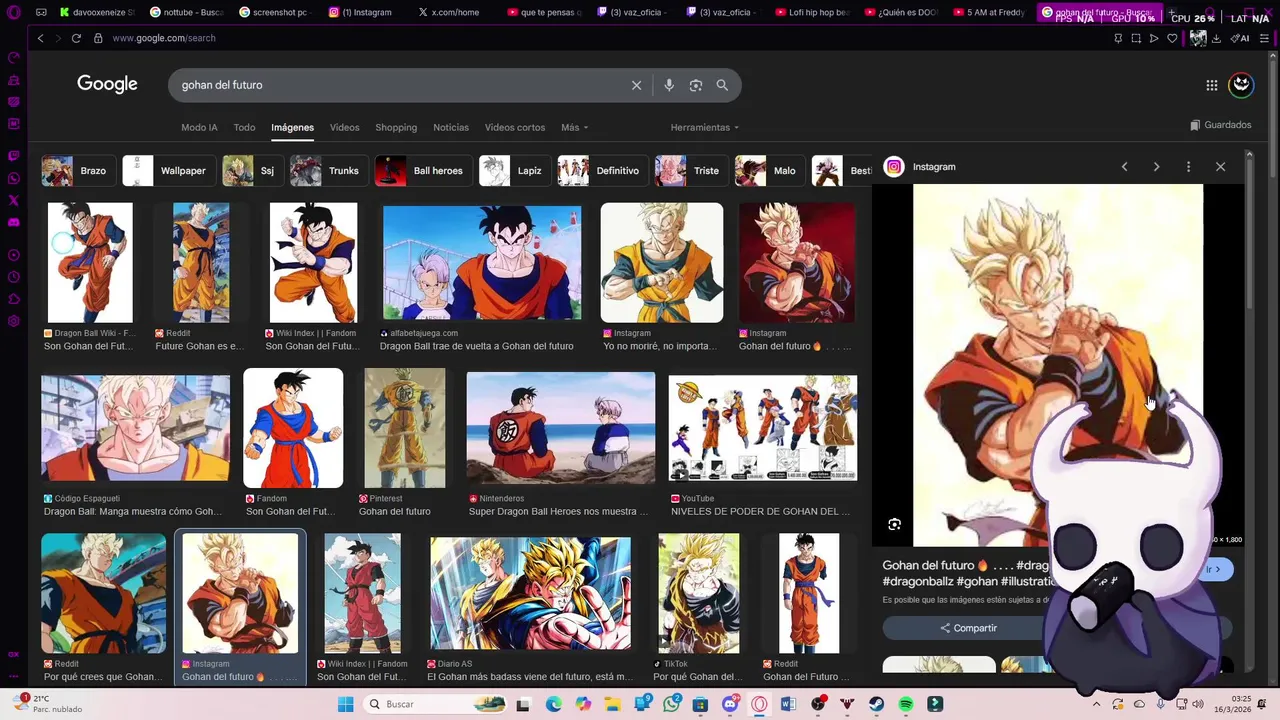Open Steam from the taskbar

(x=876, y=704)
